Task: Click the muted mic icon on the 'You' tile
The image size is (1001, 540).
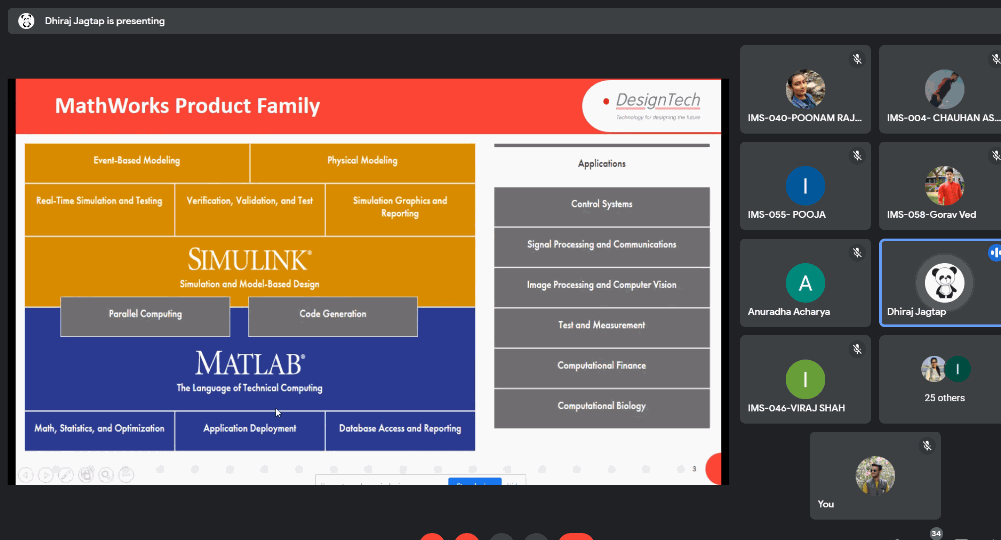Action: pos(927,446)
